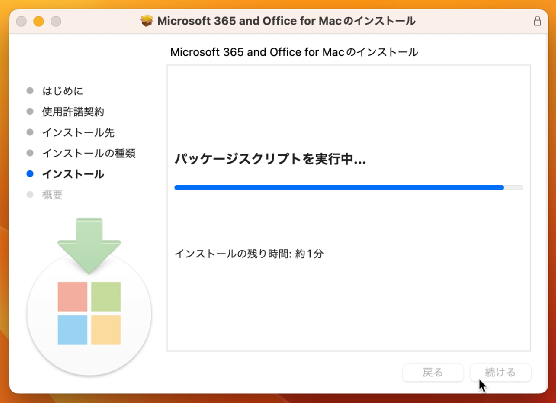Click the lock icon in title bar
This screenshot has height=403, width=556.
click(537, 21)
